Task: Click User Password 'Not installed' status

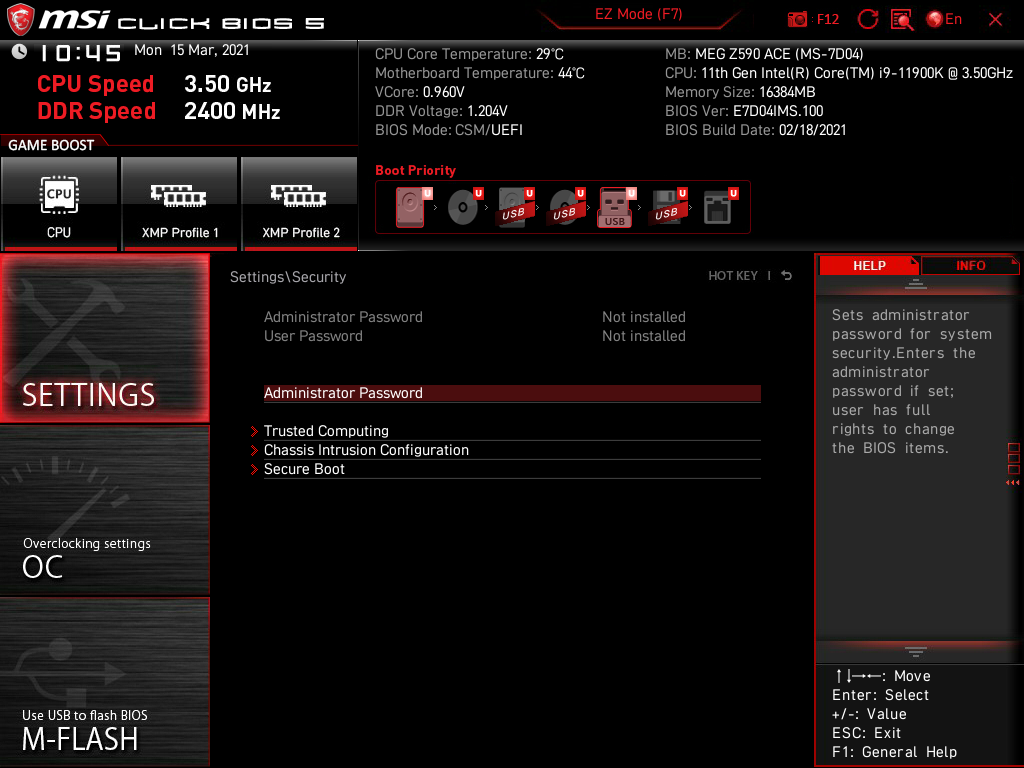Action: point(644,336)
